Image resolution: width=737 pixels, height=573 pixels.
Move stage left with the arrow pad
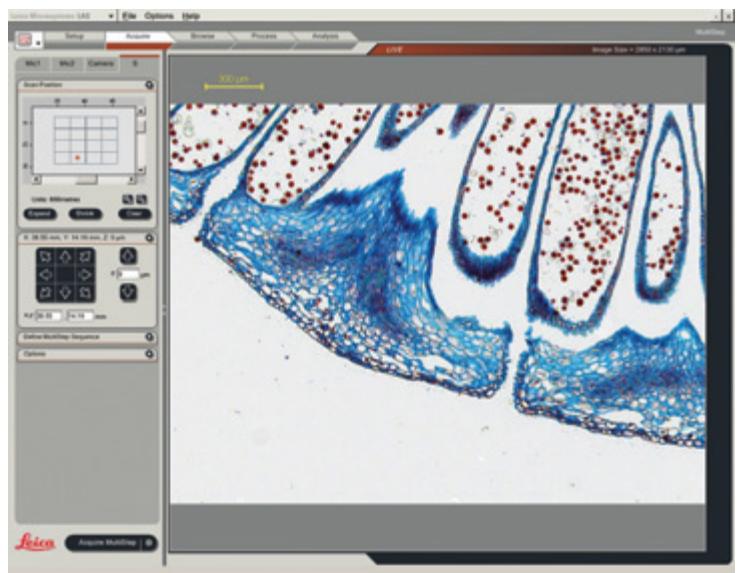pos(46,275)
